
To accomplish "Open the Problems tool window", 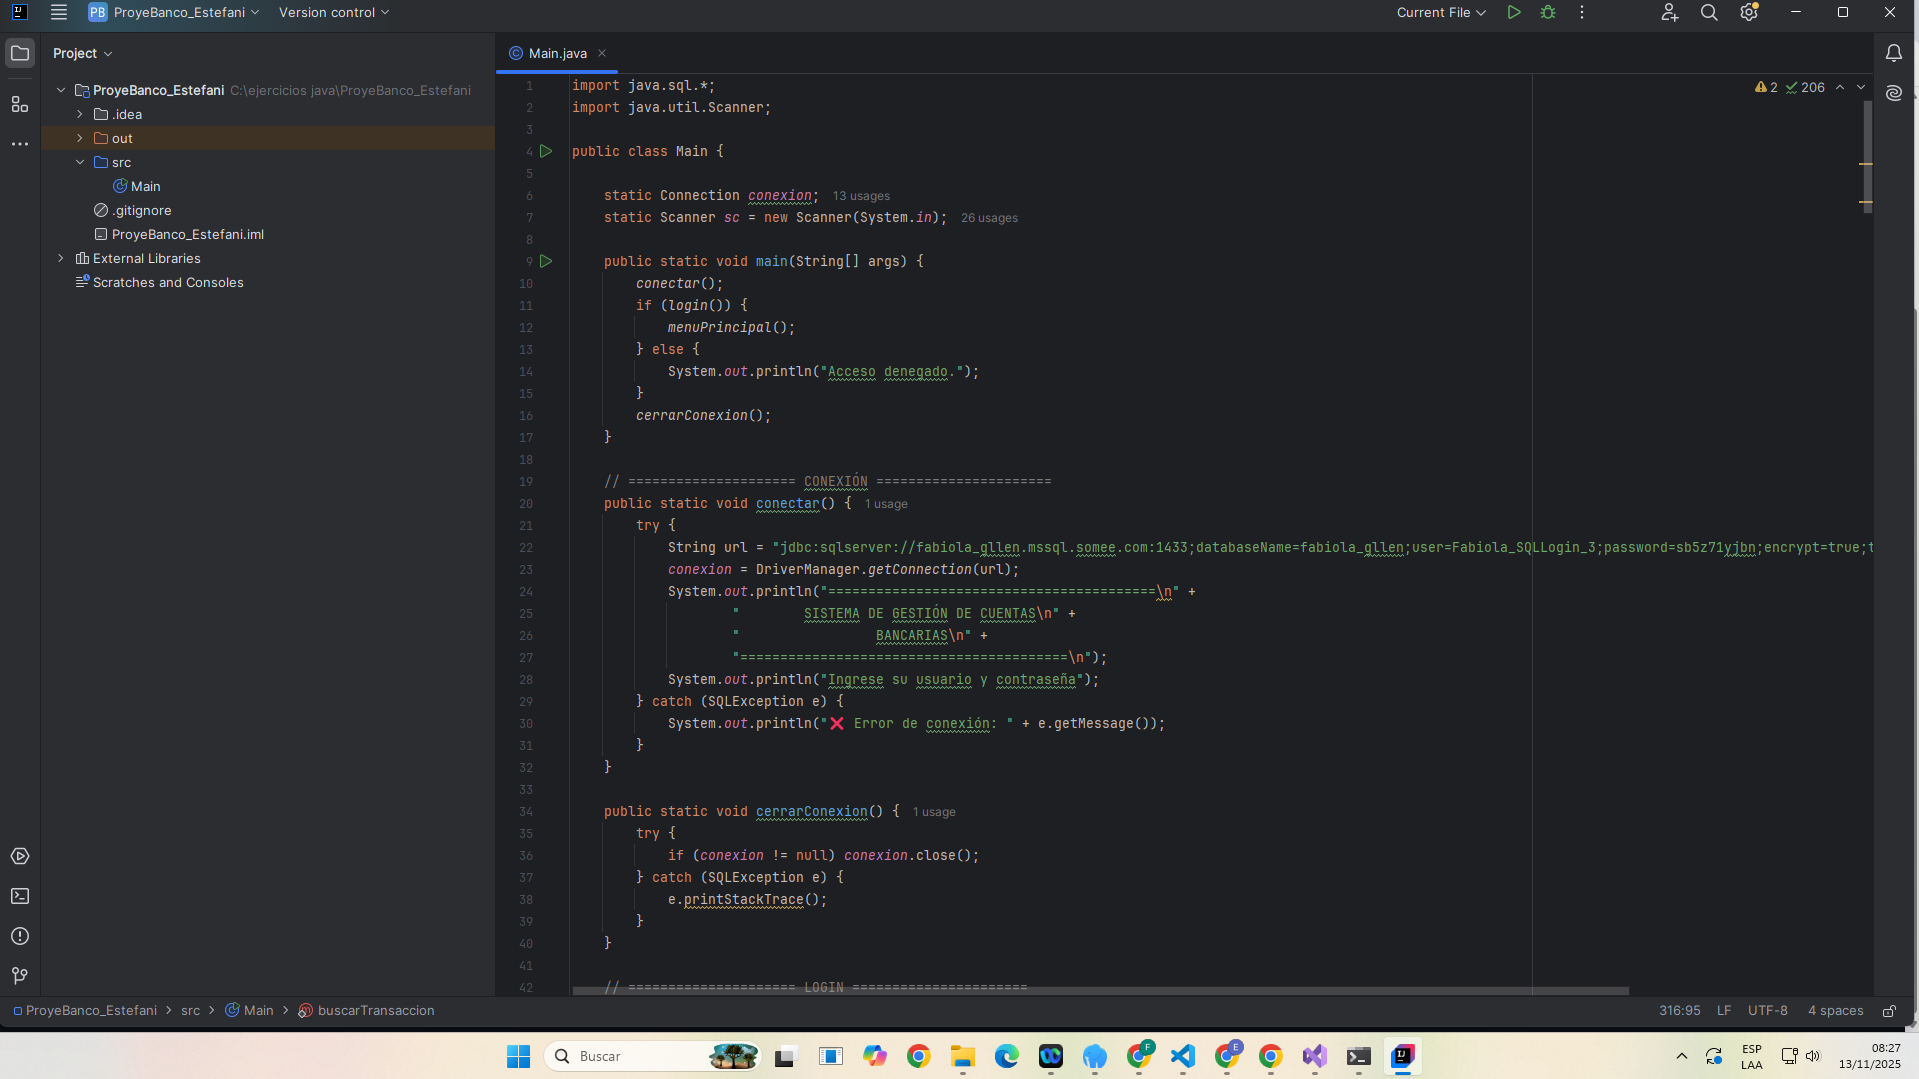I will (19, 936).
